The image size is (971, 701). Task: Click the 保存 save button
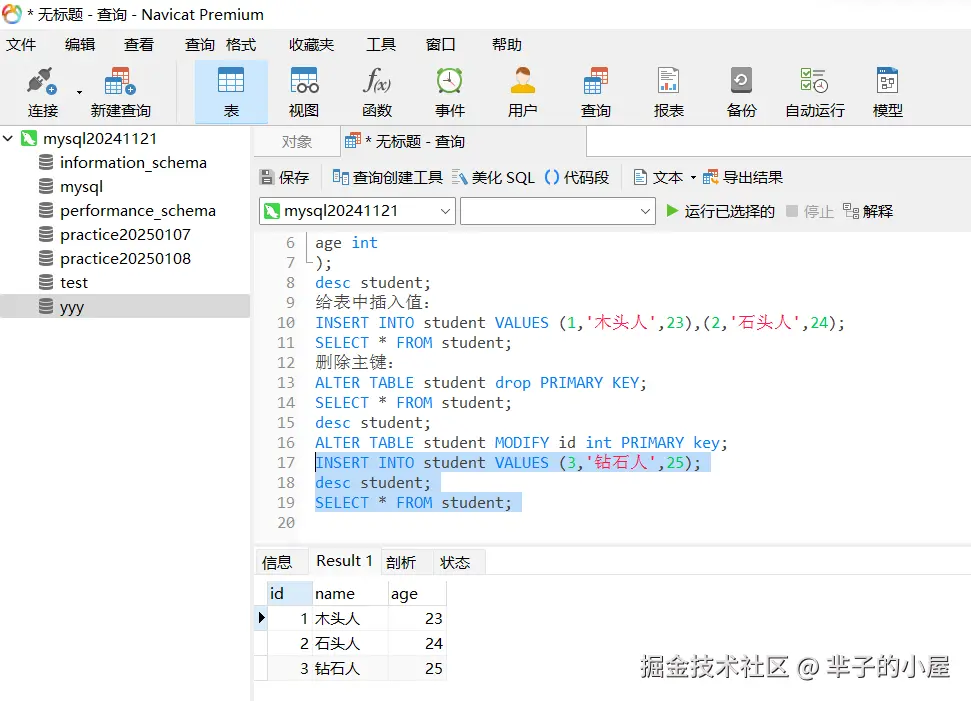(x=284, y=178)
